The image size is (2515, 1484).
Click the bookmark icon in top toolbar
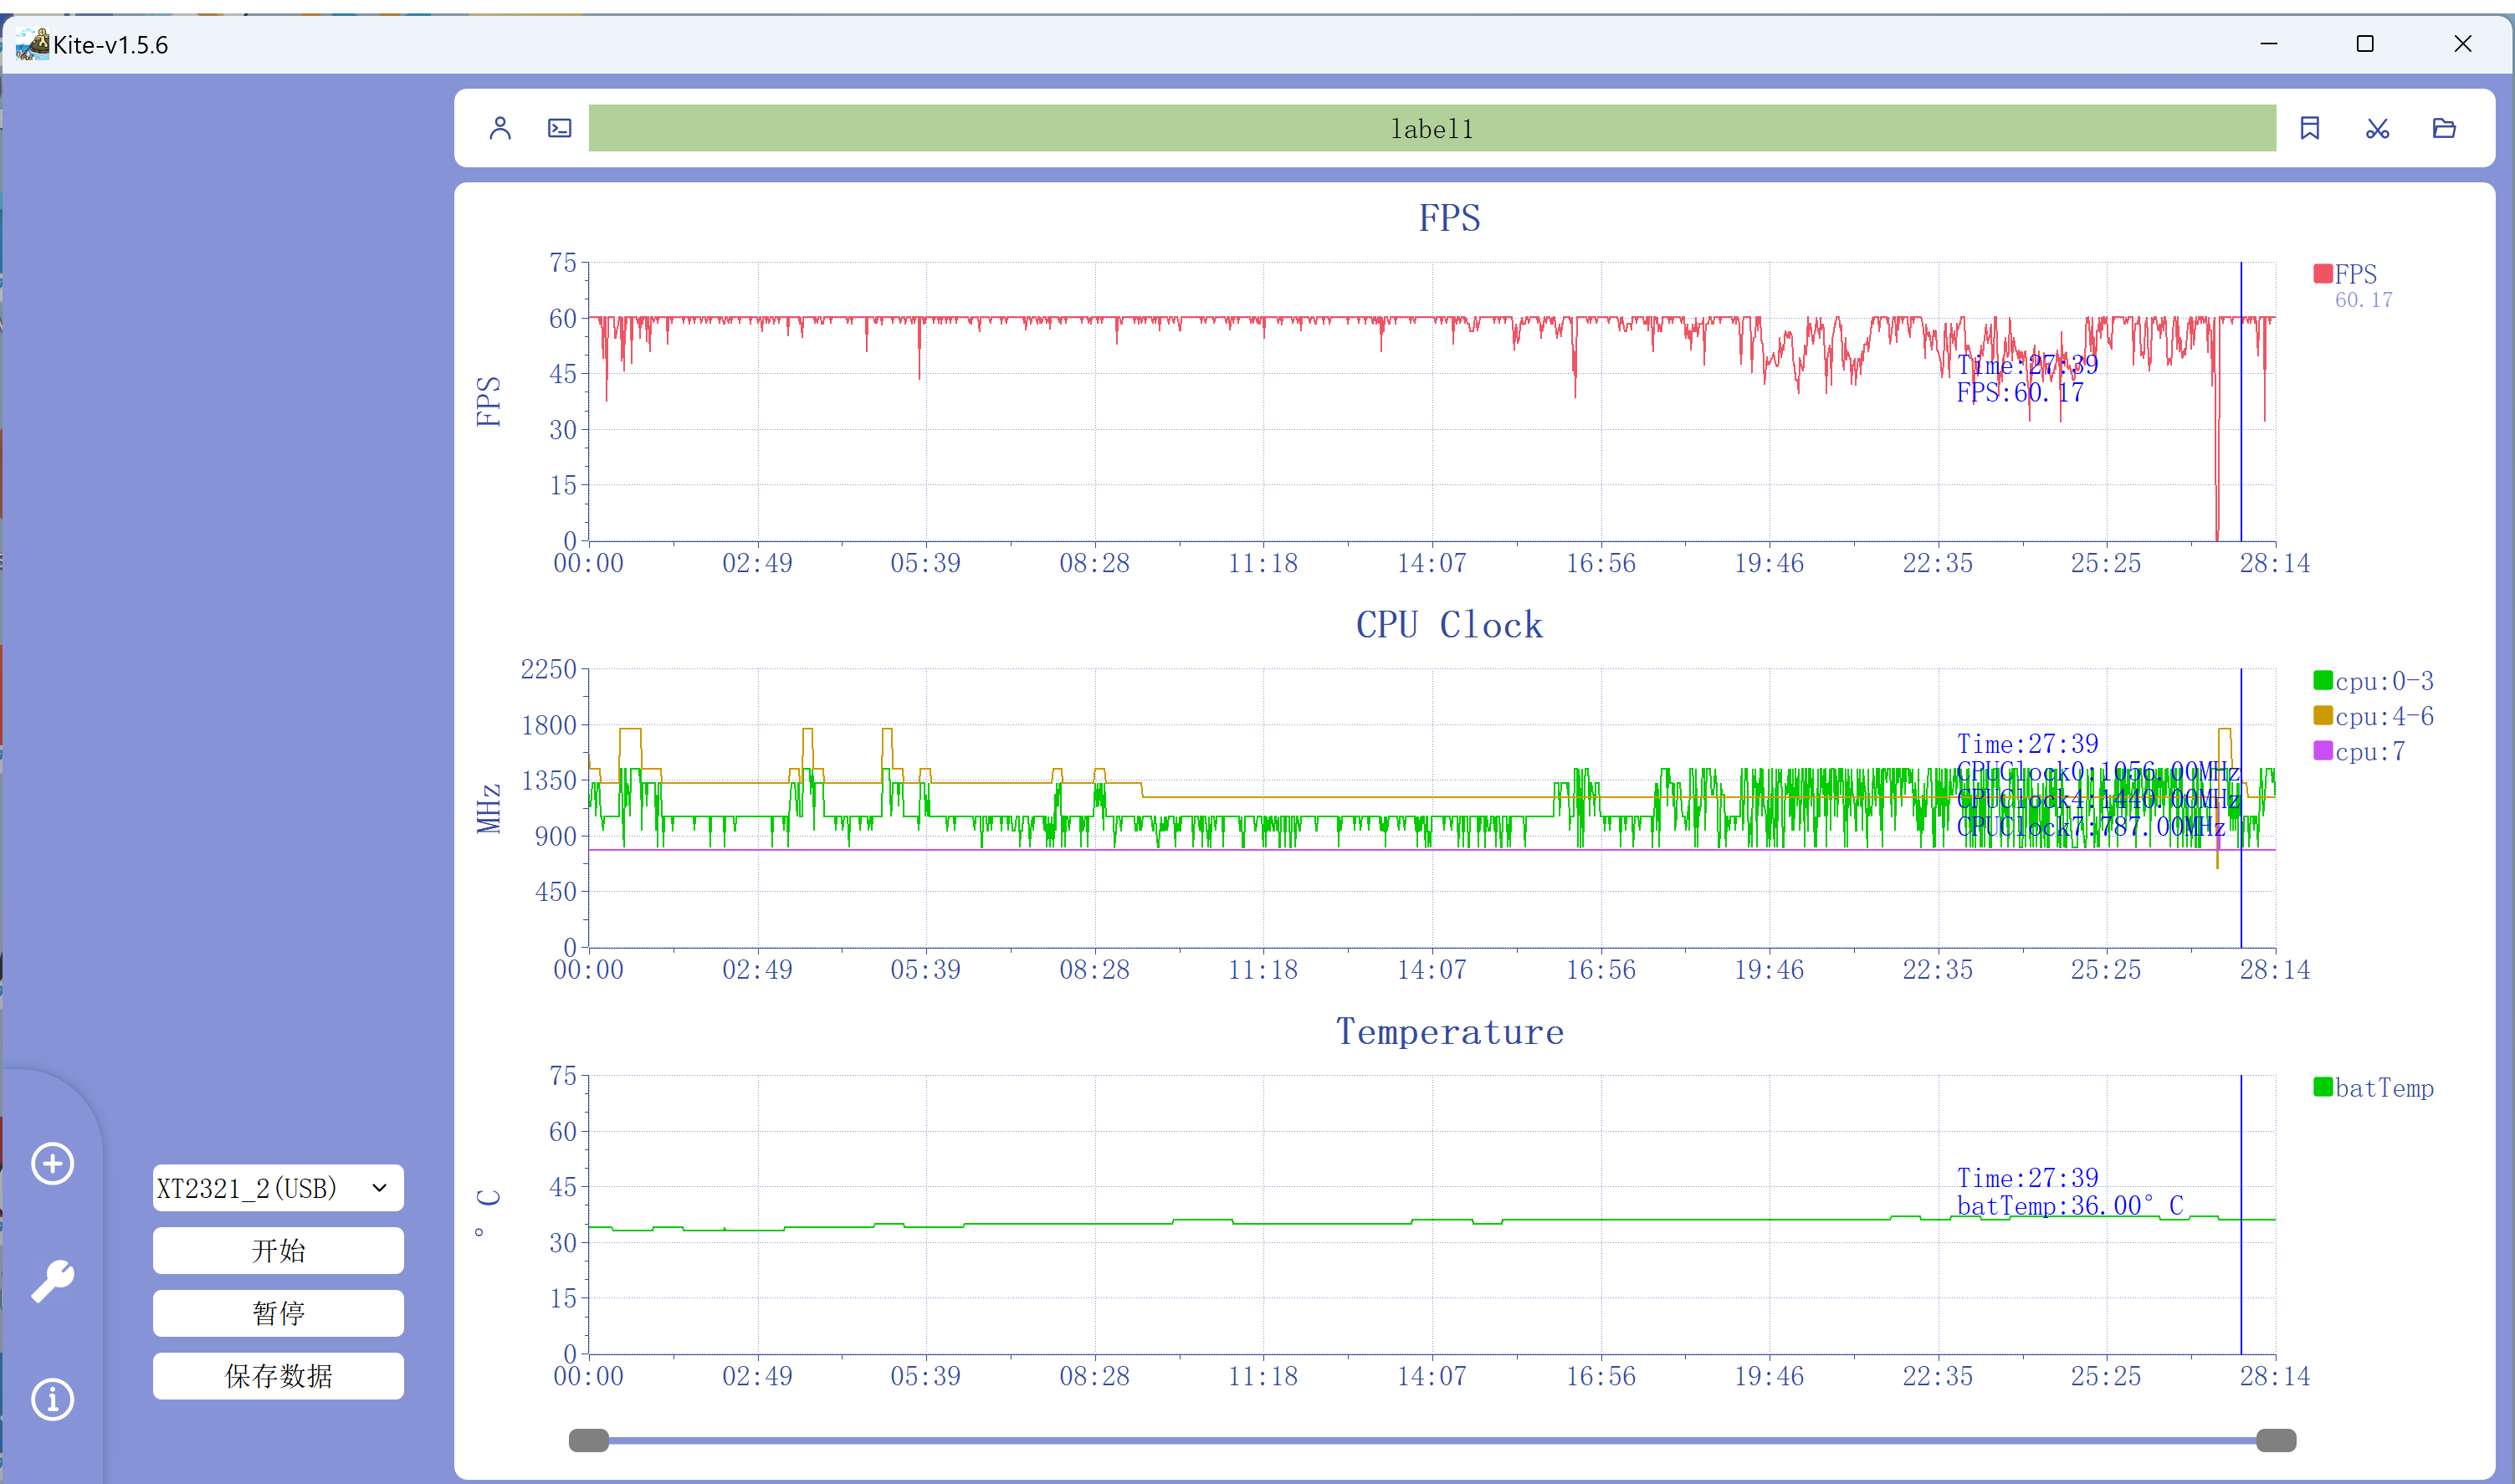pos(2310,128)
